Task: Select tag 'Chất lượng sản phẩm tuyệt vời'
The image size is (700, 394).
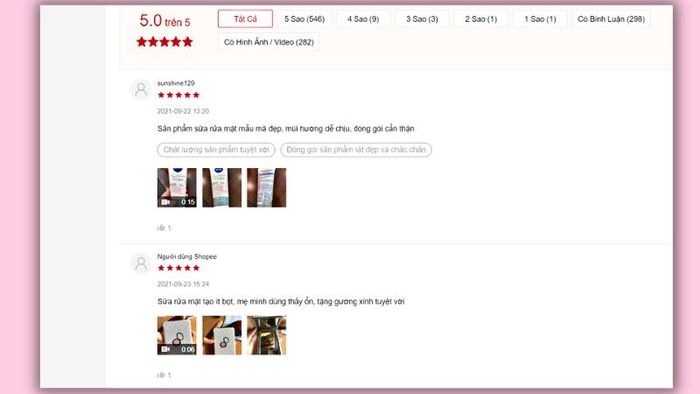Action: click(x=216, y=149)
